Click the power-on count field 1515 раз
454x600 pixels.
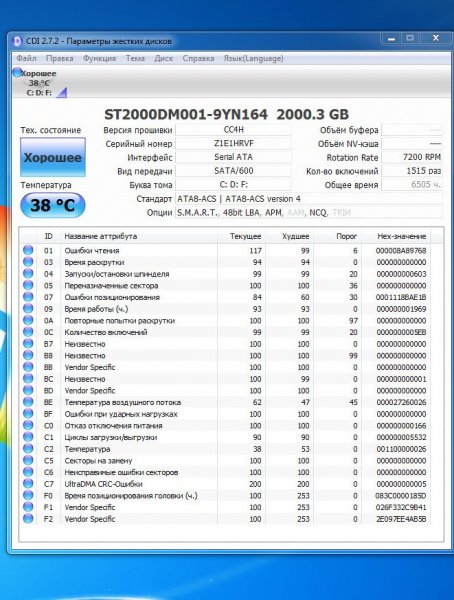click(x=412, y=171)
